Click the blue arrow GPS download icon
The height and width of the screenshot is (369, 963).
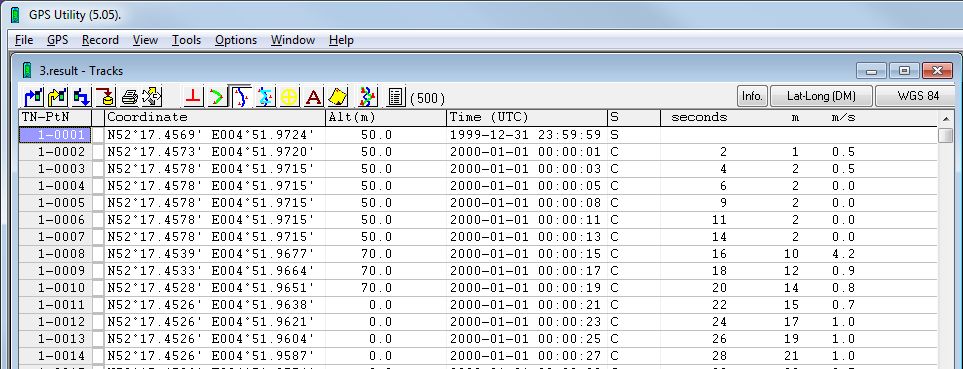tap(34, 96)
